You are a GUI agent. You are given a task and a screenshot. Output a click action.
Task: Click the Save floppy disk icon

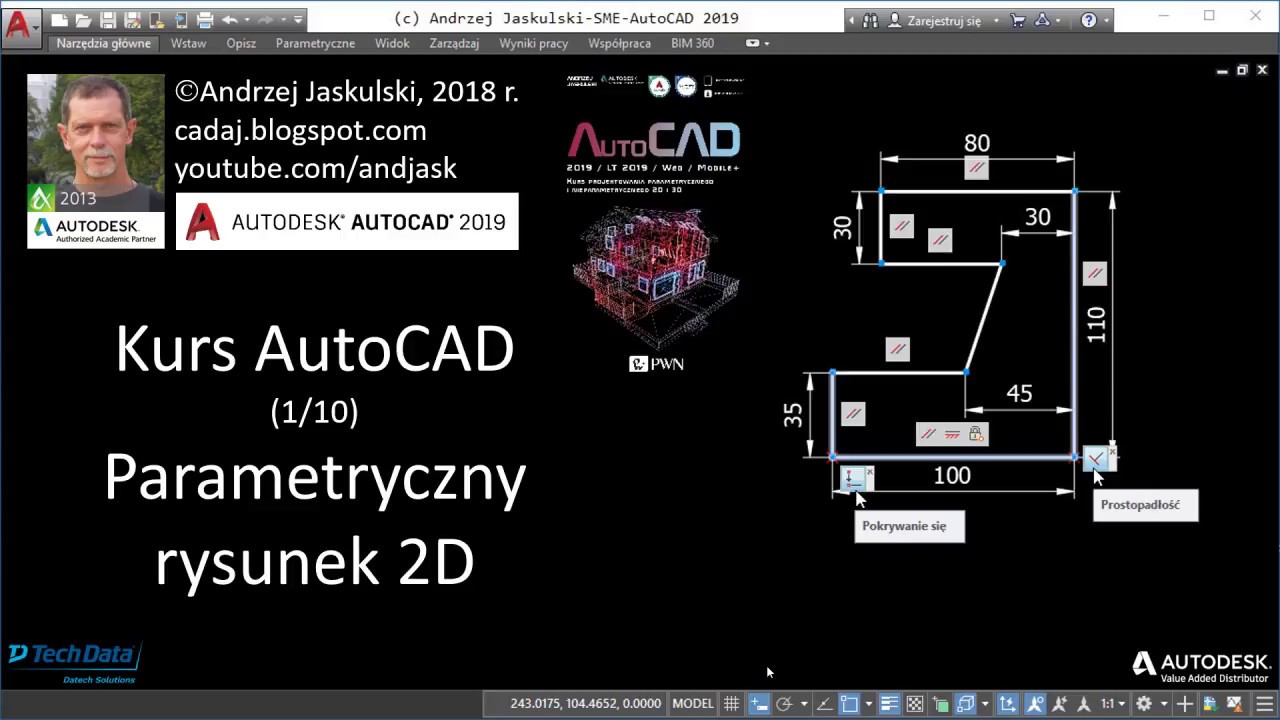[108, 20]
